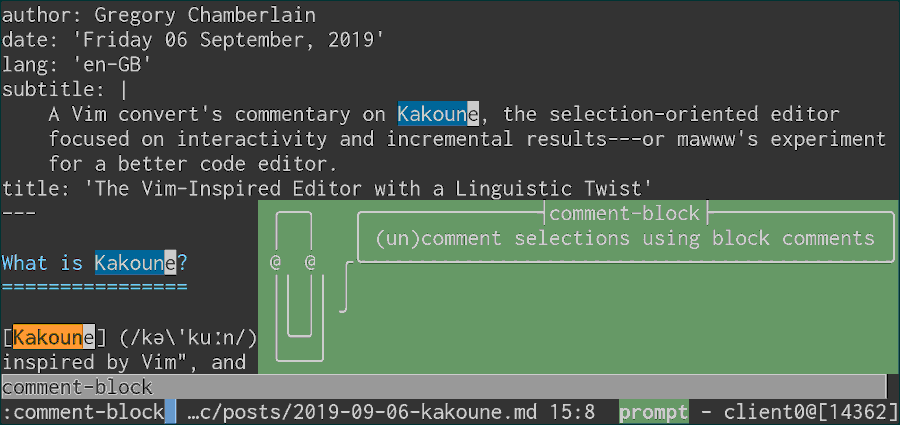The image size is (900, 425).
Task: Click the author line Gregory Chamberlain
Action: click(159, 16)
